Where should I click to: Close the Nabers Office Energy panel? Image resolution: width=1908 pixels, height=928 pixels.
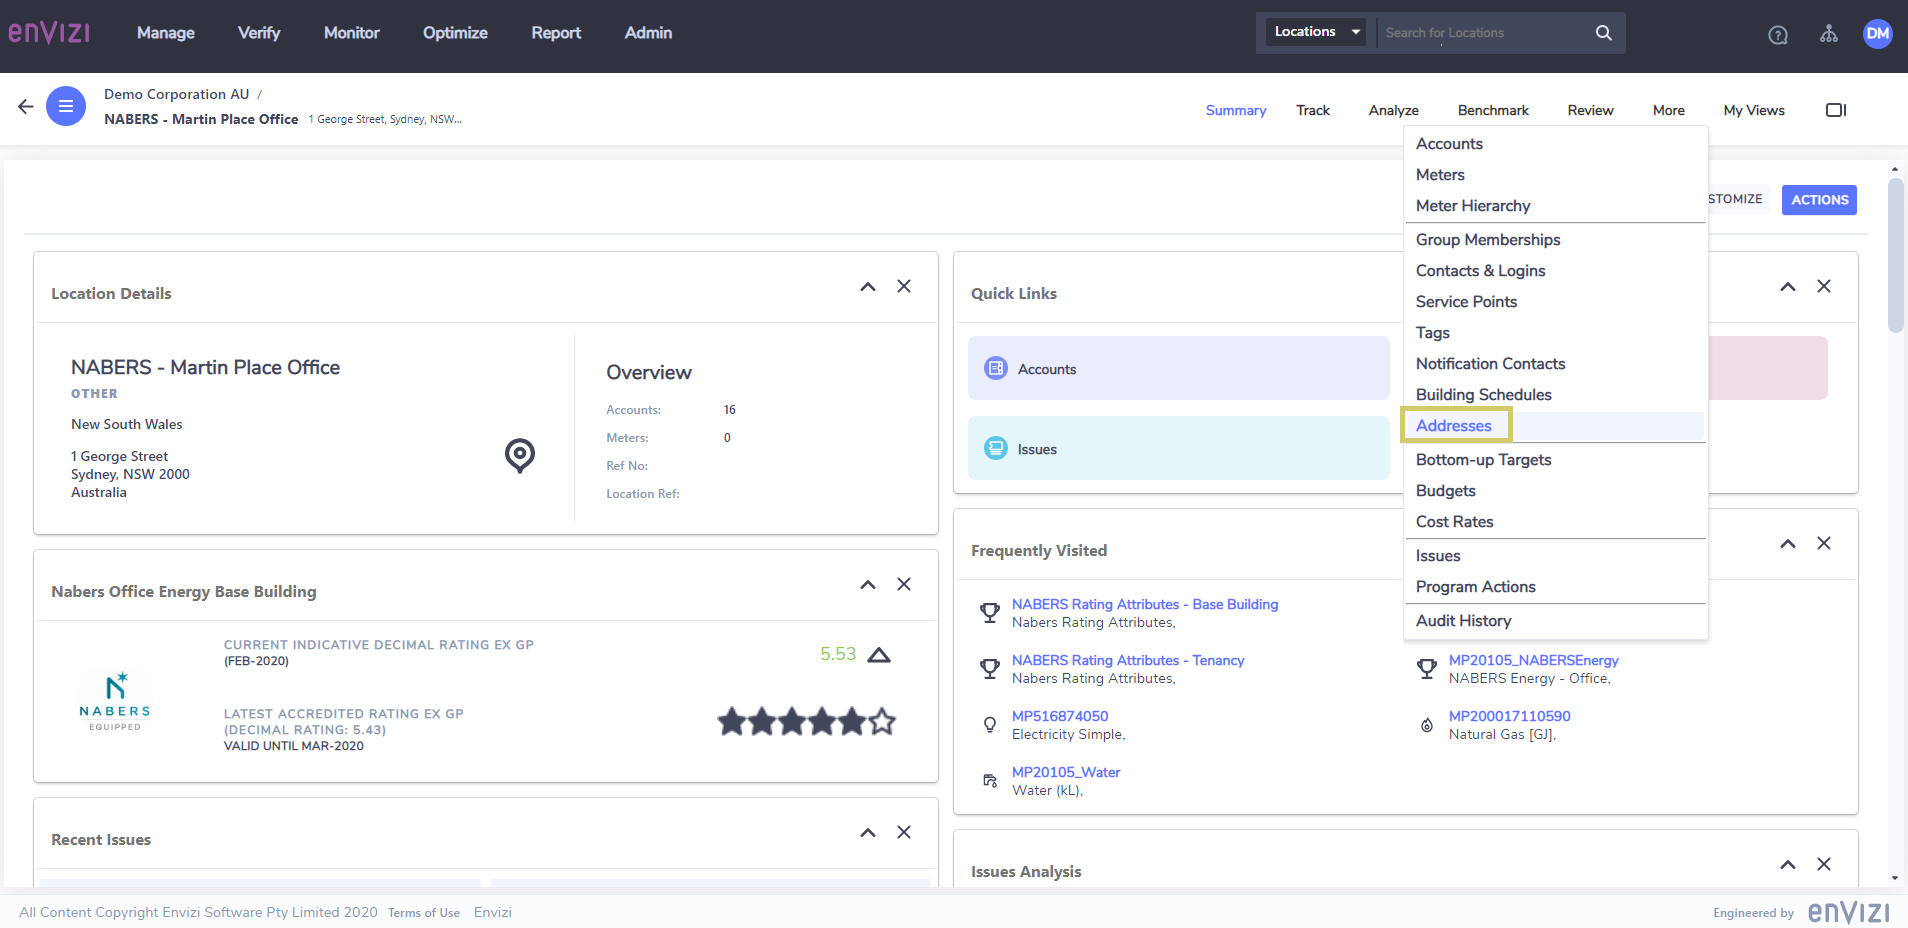(x=904, y=584)
